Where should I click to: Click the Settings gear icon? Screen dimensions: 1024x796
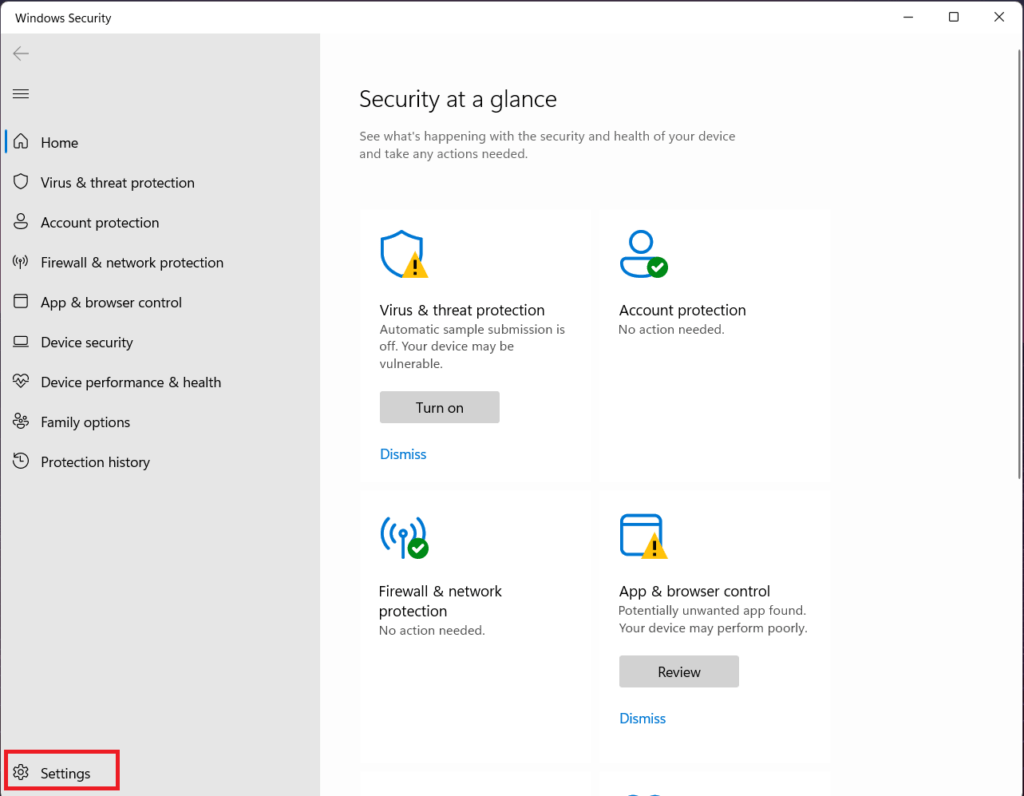pos(21,772)
